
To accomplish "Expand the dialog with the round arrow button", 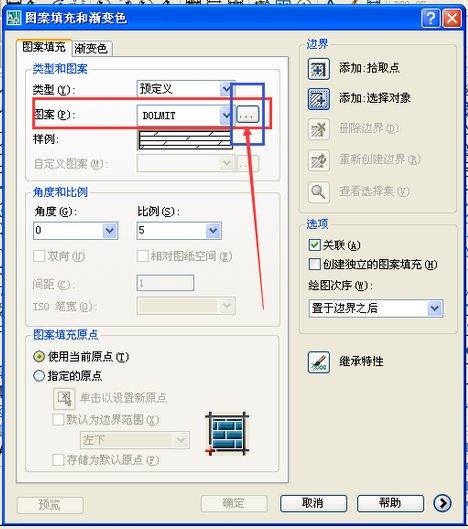I will click(x=442, y=503).
